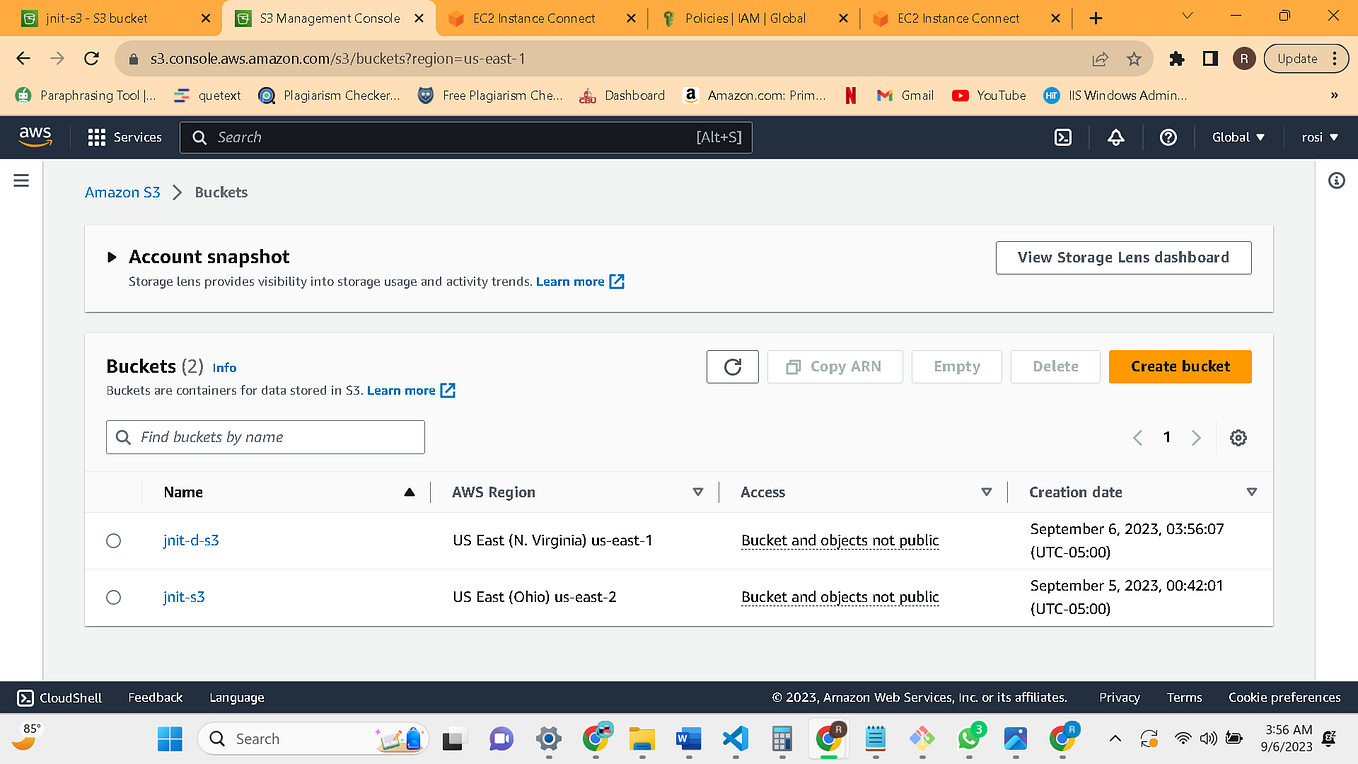The height and width of the screenshot is (764, 1358).
Task: Open table preferences gear for buckets
Action: point(1238,437)
